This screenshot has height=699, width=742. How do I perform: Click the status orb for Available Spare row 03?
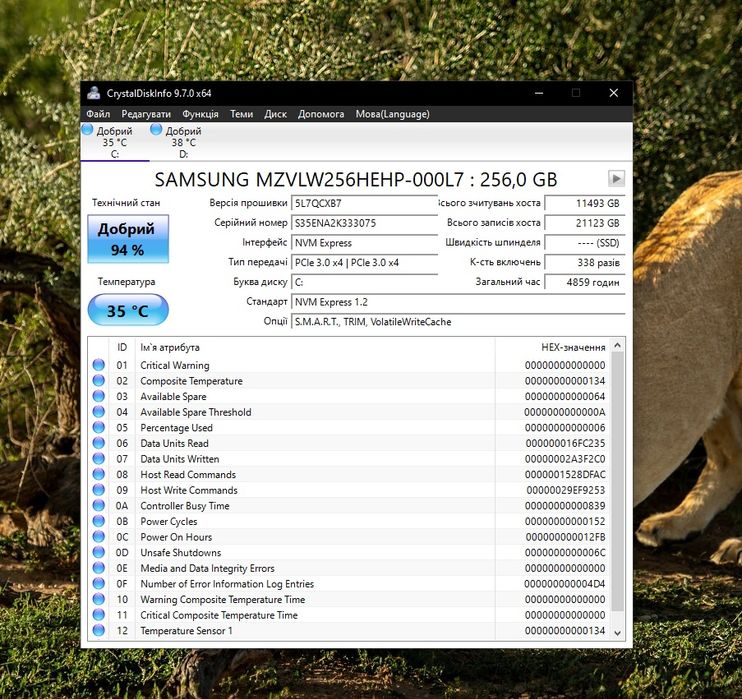click(x=98, y=396)
